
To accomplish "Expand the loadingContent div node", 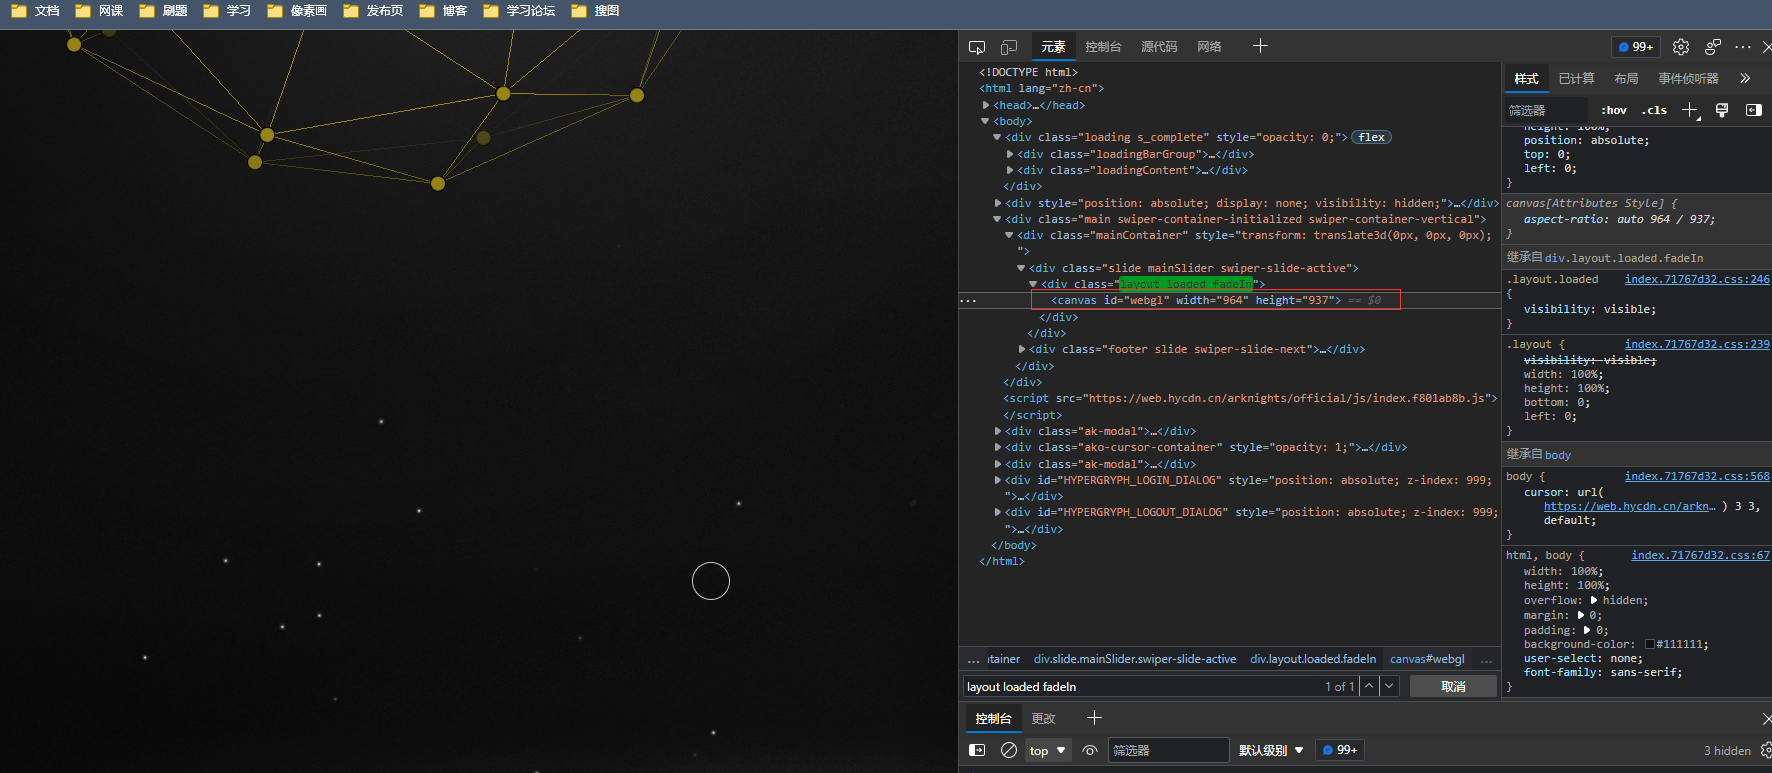I will point(1010,170).
